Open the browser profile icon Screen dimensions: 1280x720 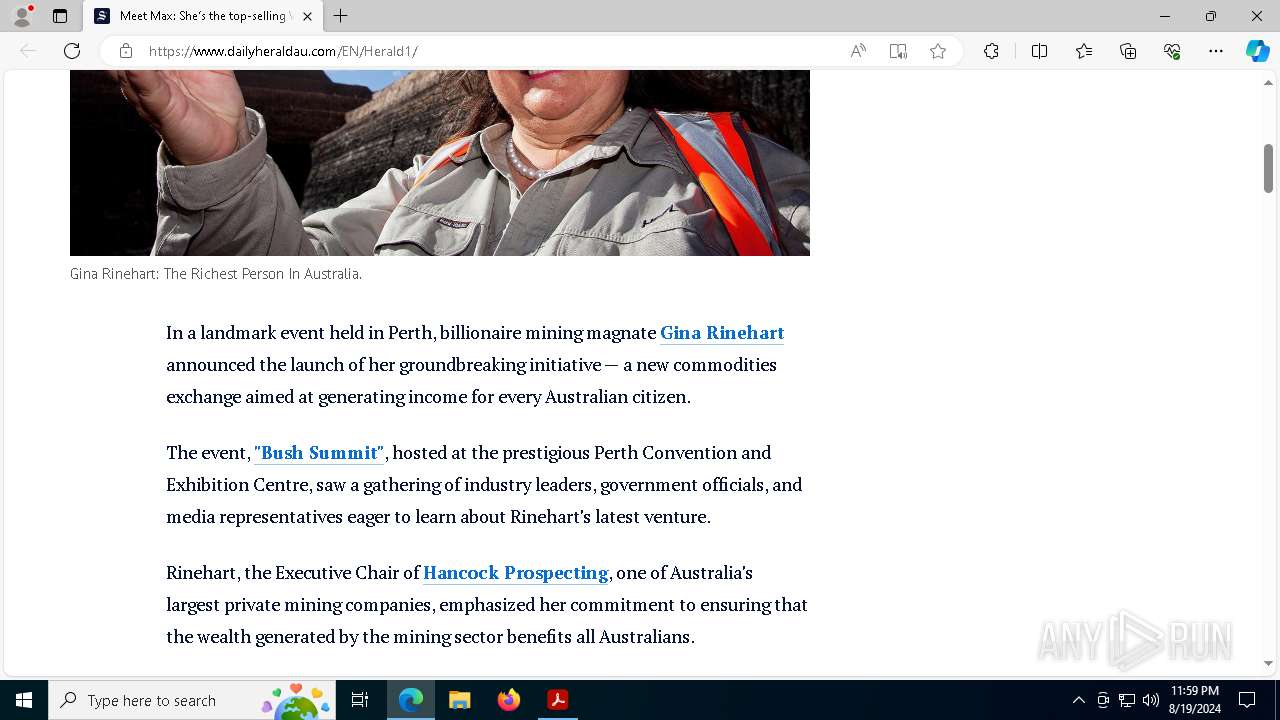[x=22, y=16]
